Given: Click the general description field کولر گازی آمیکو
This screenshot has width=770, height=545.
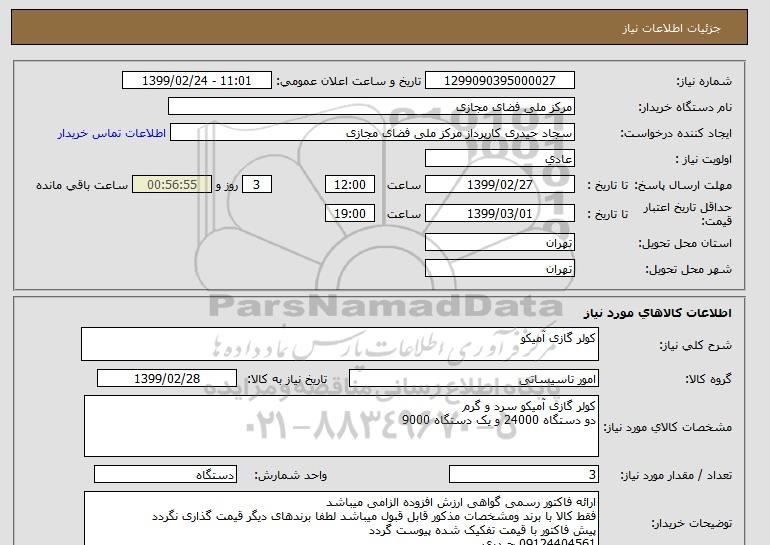Looking at the screenshot, I should pyautogui.click(x=340, y=344).
